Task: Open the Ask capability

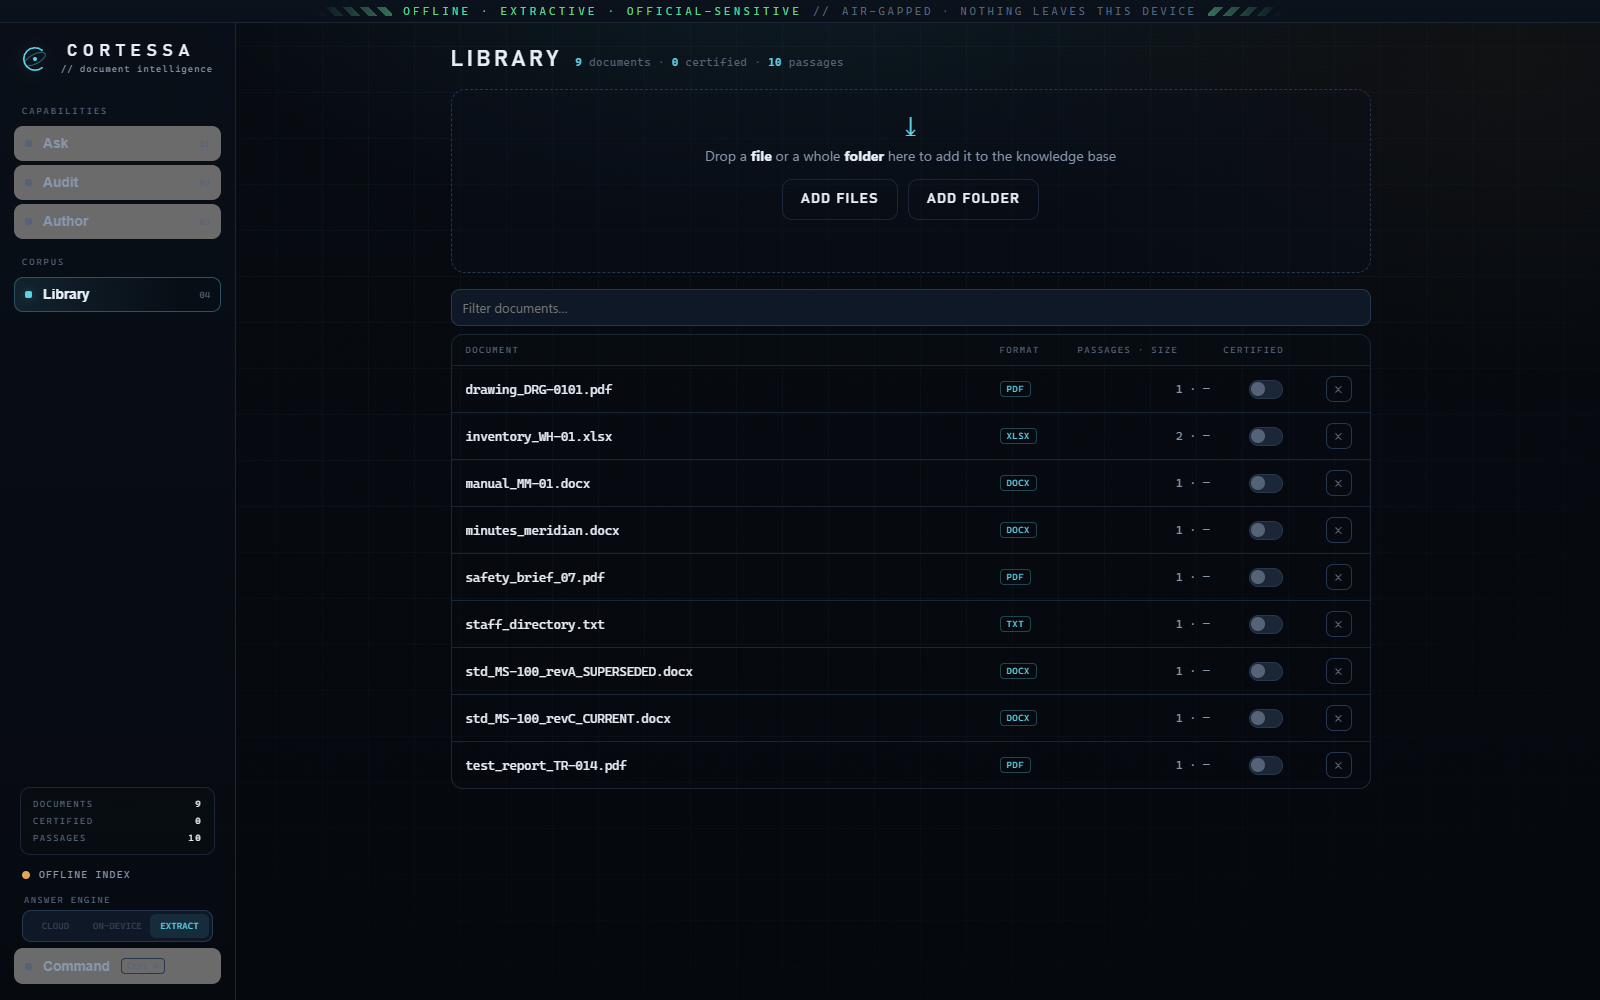Action: click(x=117, y=143)
